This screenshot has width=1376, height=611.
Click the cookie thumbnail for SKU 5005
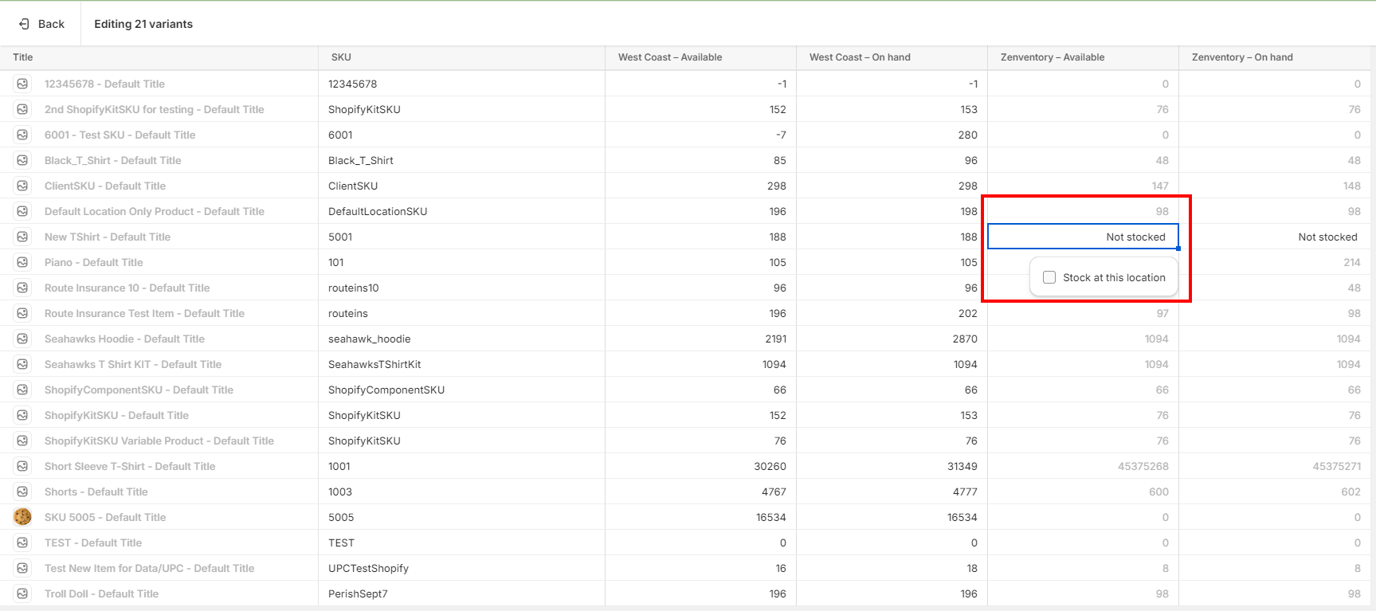[x=22, y=517]
